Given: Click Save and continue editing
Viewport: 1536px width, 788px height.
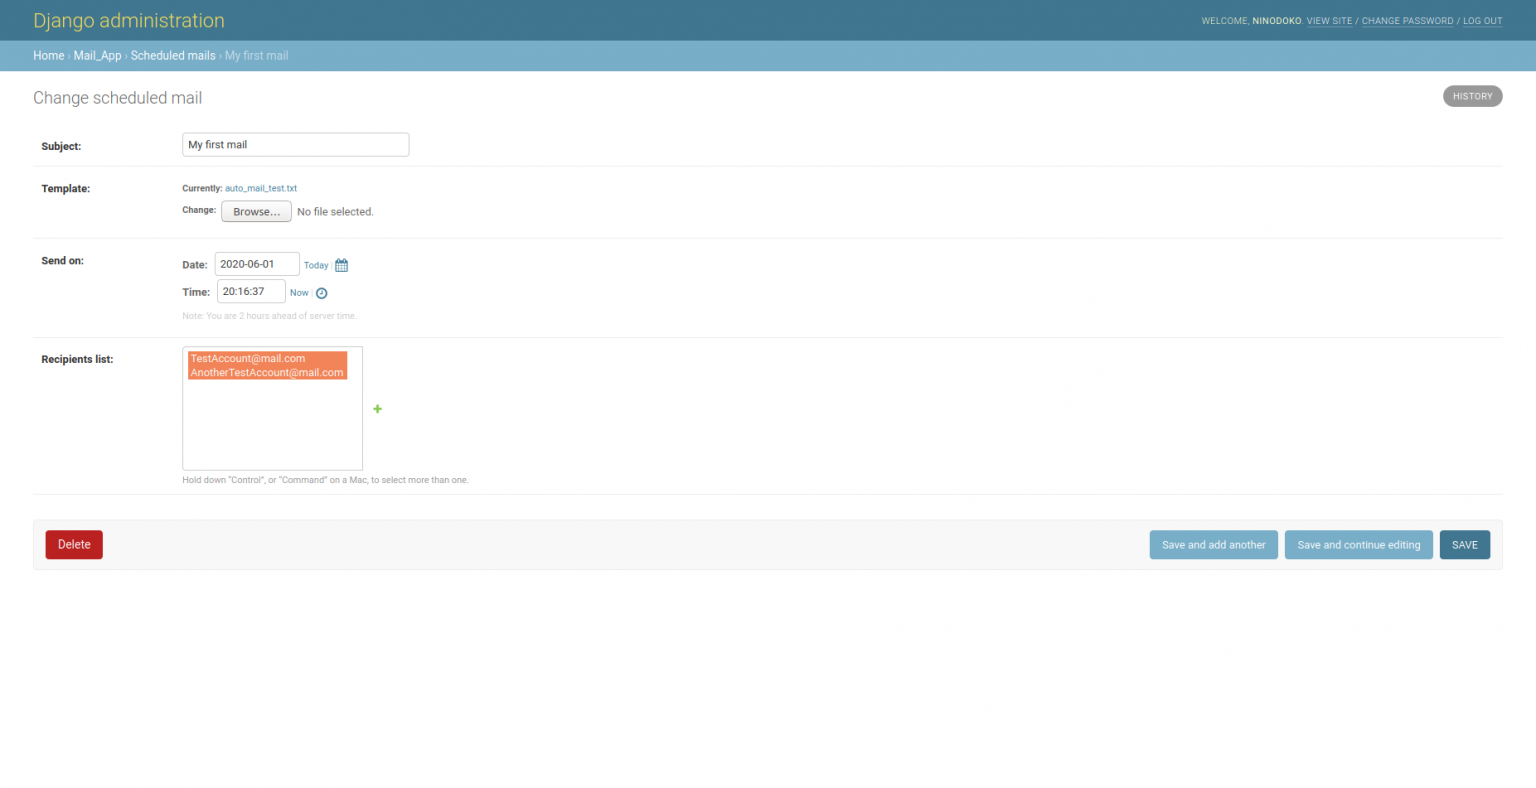Looking at the screenshot, I should click(1358, 545).
